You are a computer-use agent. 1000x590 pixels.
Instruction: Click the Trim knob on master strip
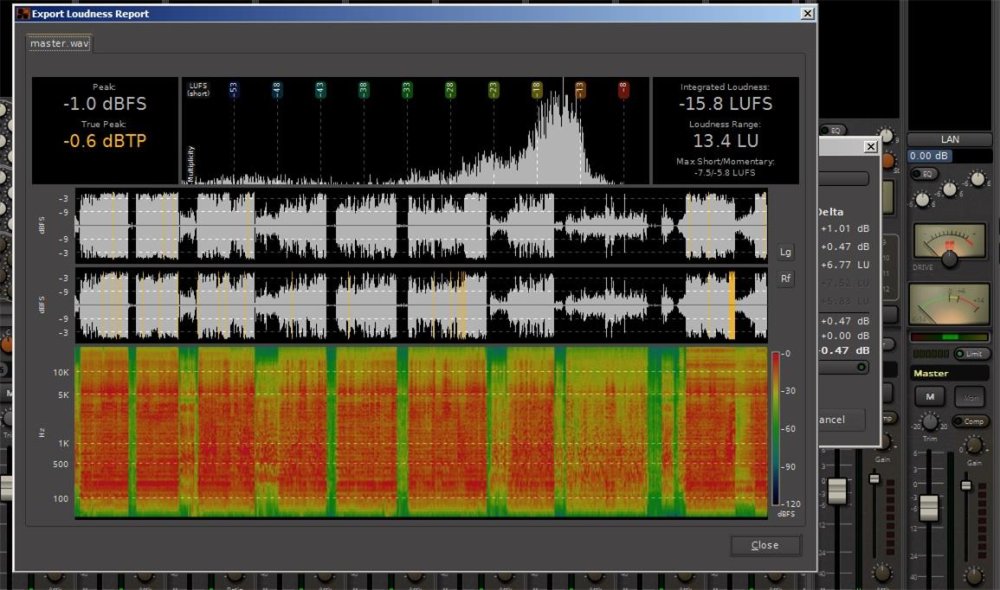(928, 423)
